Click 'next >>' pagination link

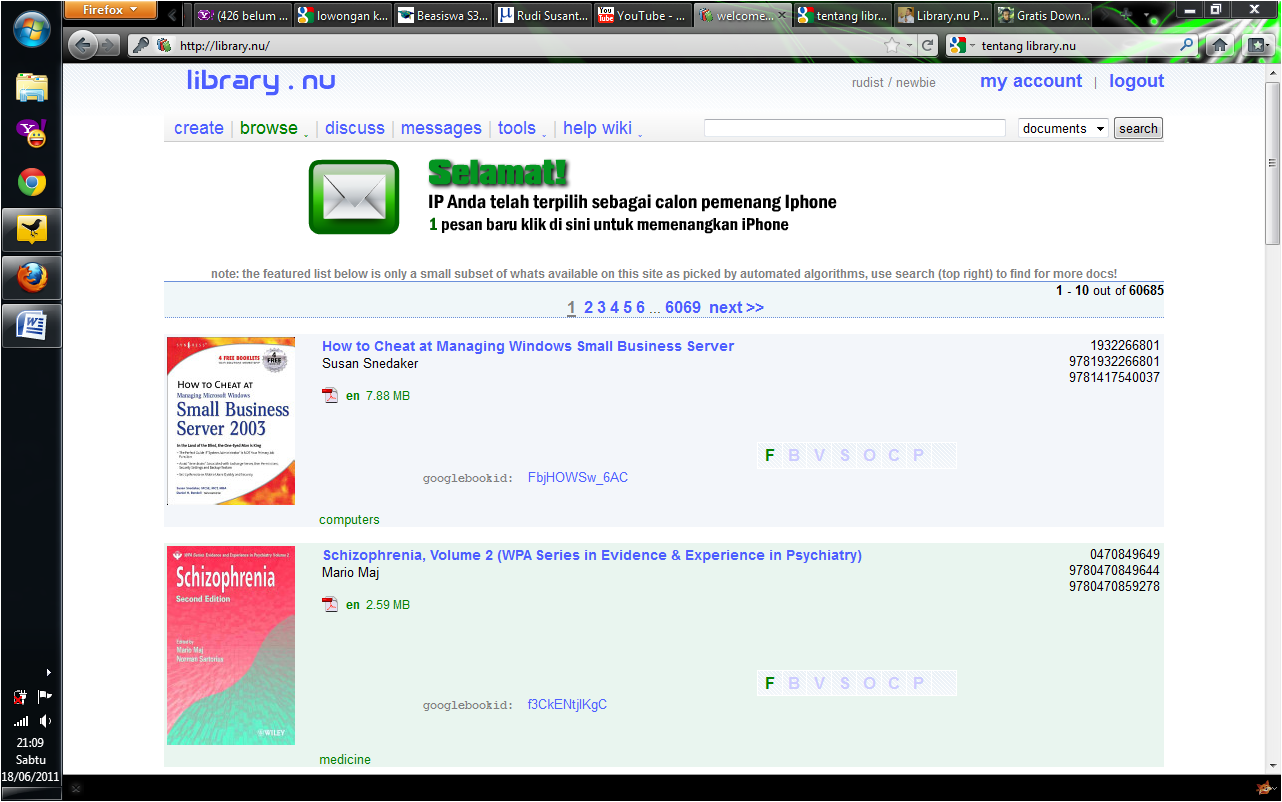736,307
